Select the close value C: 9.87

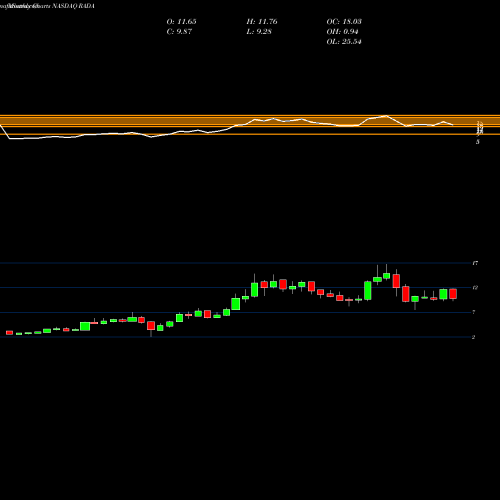click(179, 32)
